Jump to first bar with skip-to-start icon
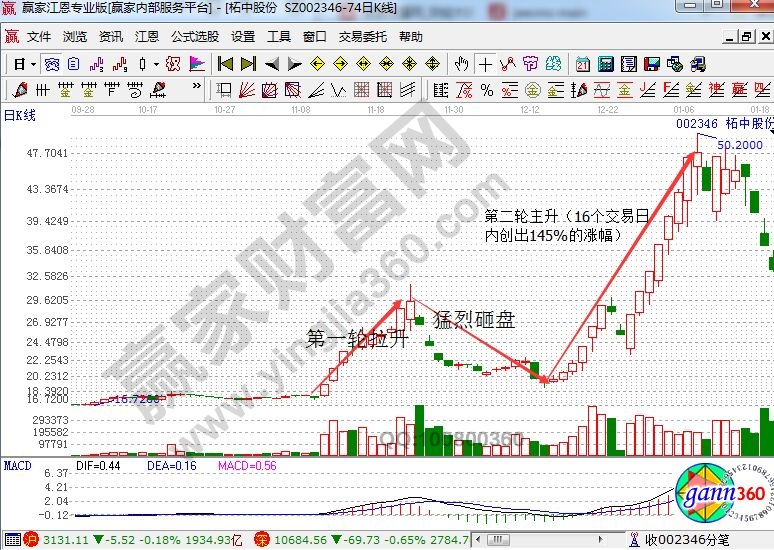 click(x=225, y=64)
